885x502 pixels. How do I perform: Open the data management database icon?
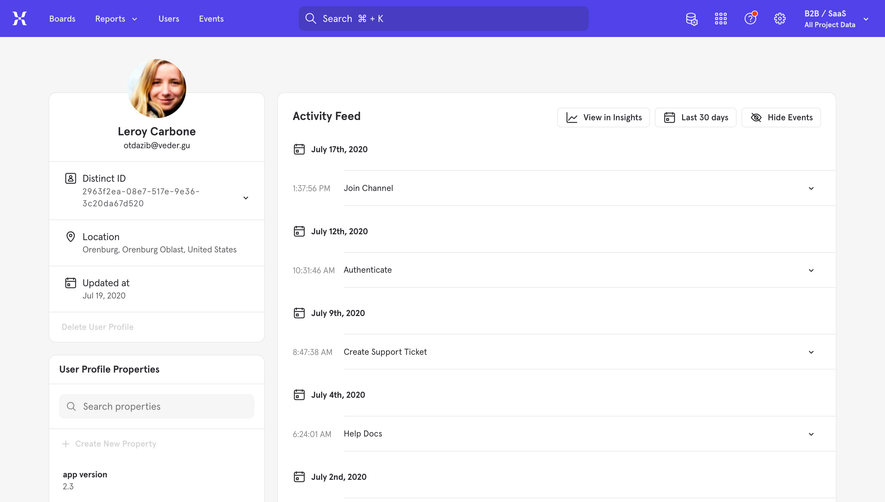coord(691,19)
